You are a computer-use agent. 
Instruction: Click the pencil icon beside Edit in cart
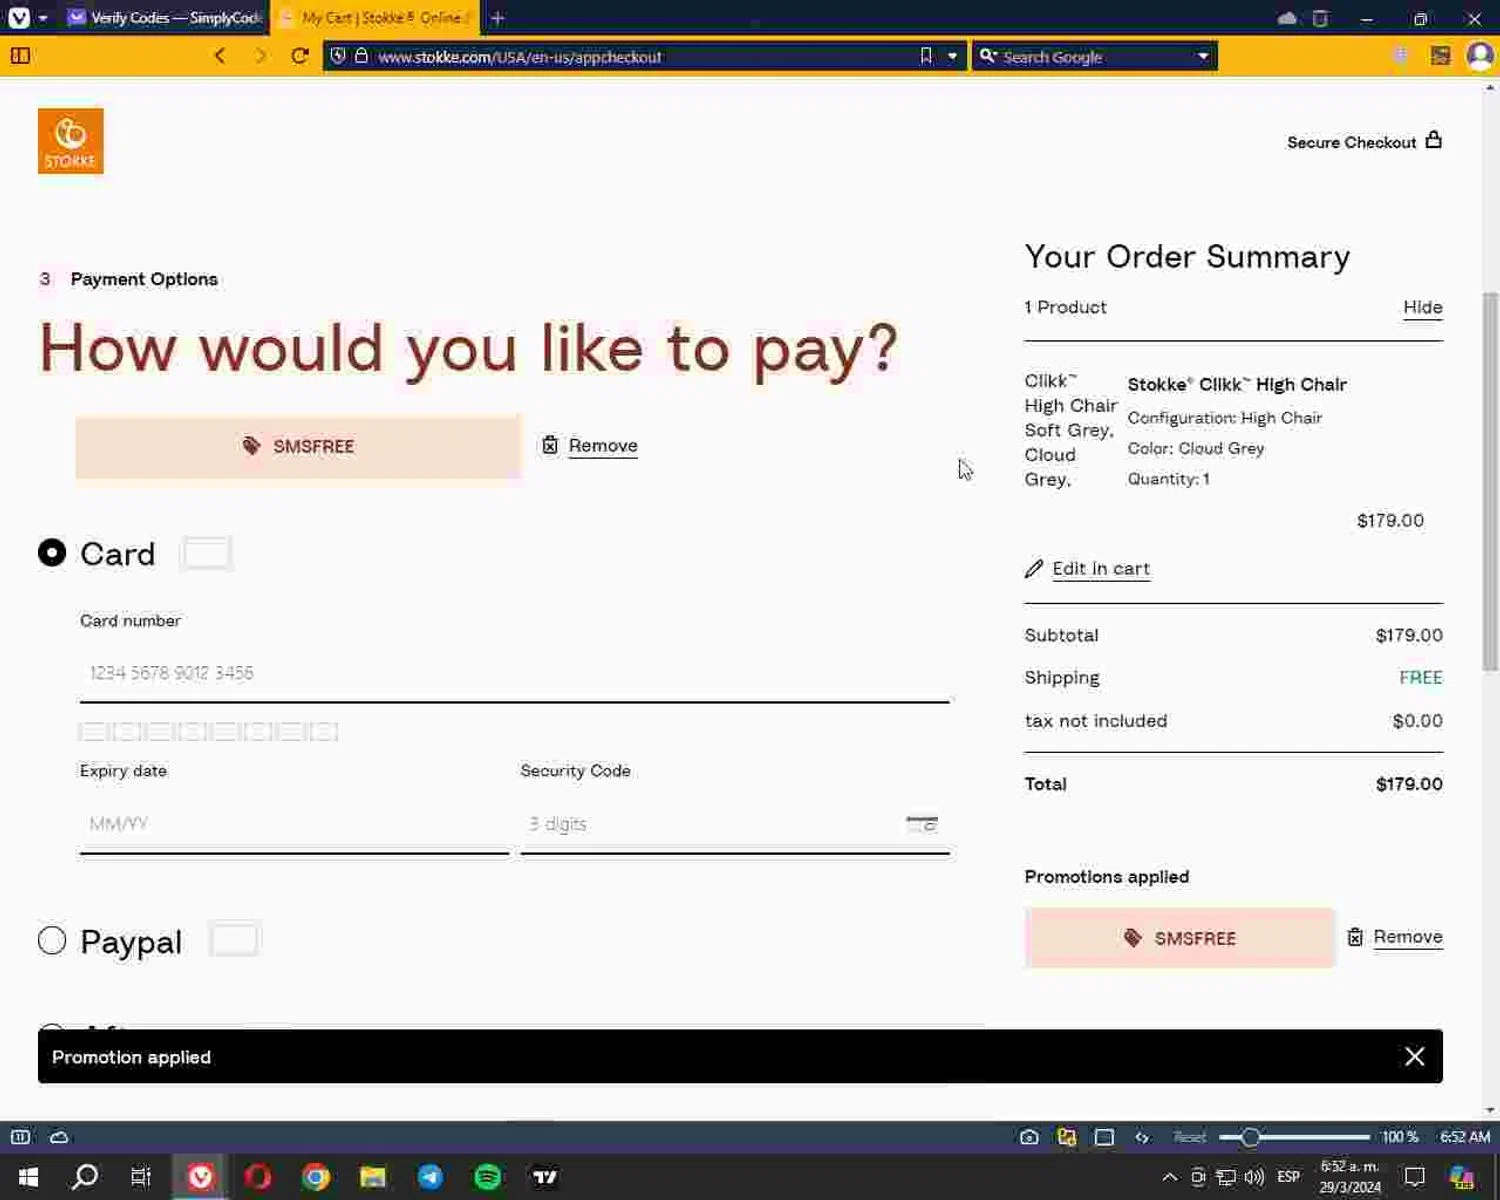1034,569
